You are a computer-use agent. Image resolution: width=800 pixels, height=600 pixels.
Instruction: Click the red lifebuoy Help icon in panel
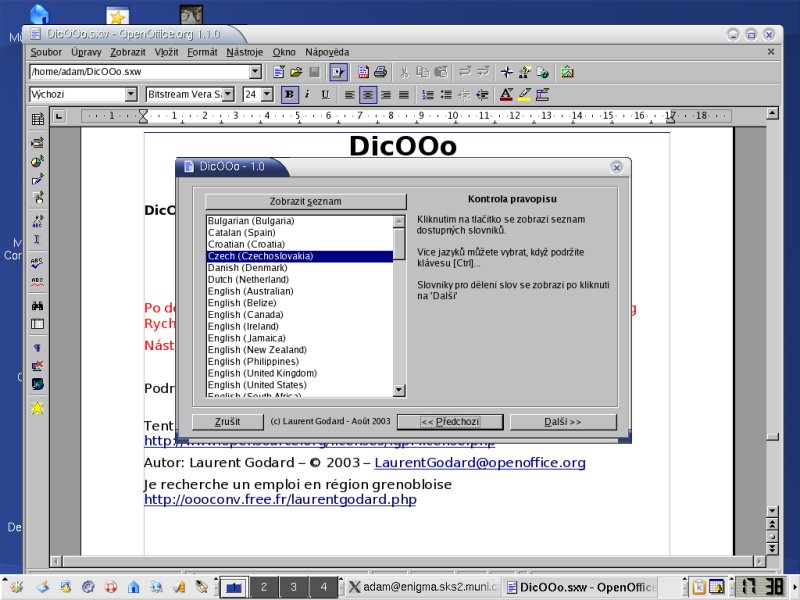coord(111,587)
